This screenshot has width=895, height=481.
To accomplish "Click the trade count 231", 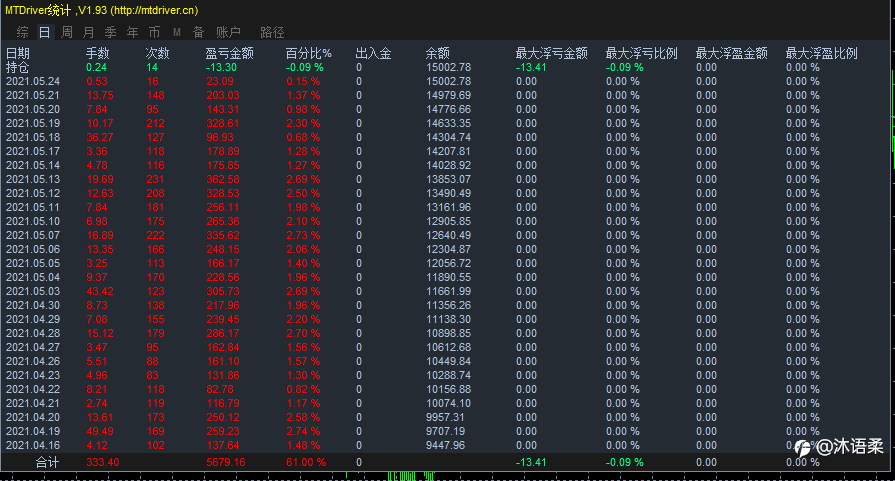I will tap(155, 179).
